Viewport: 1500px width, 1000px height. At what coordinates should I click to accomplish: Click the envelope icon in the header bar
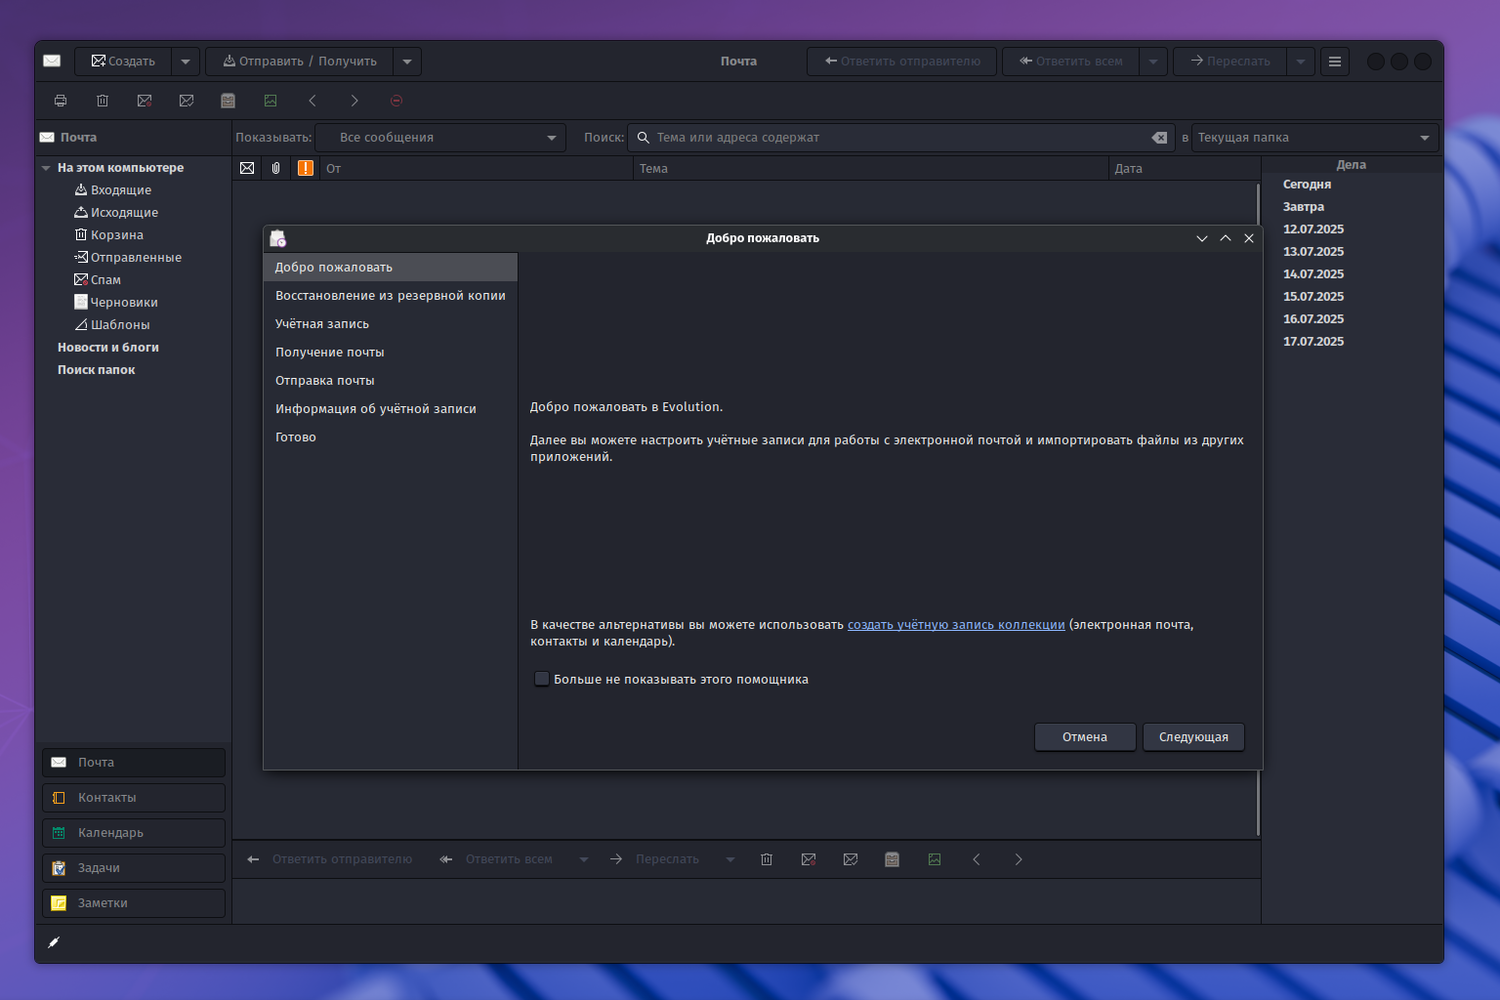point(52,61)
